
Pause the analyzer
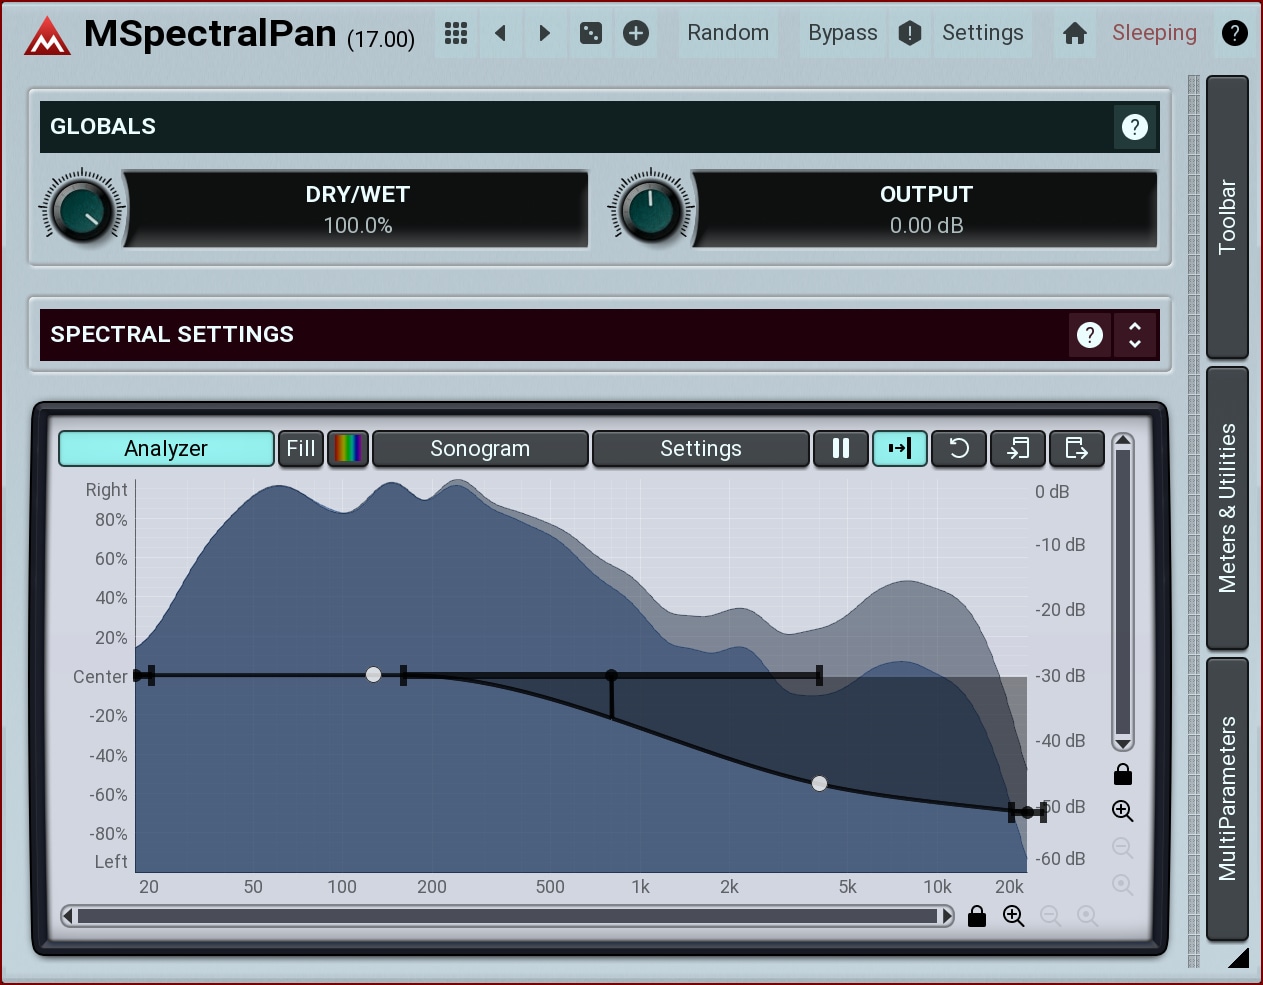[x=841, y=449]
